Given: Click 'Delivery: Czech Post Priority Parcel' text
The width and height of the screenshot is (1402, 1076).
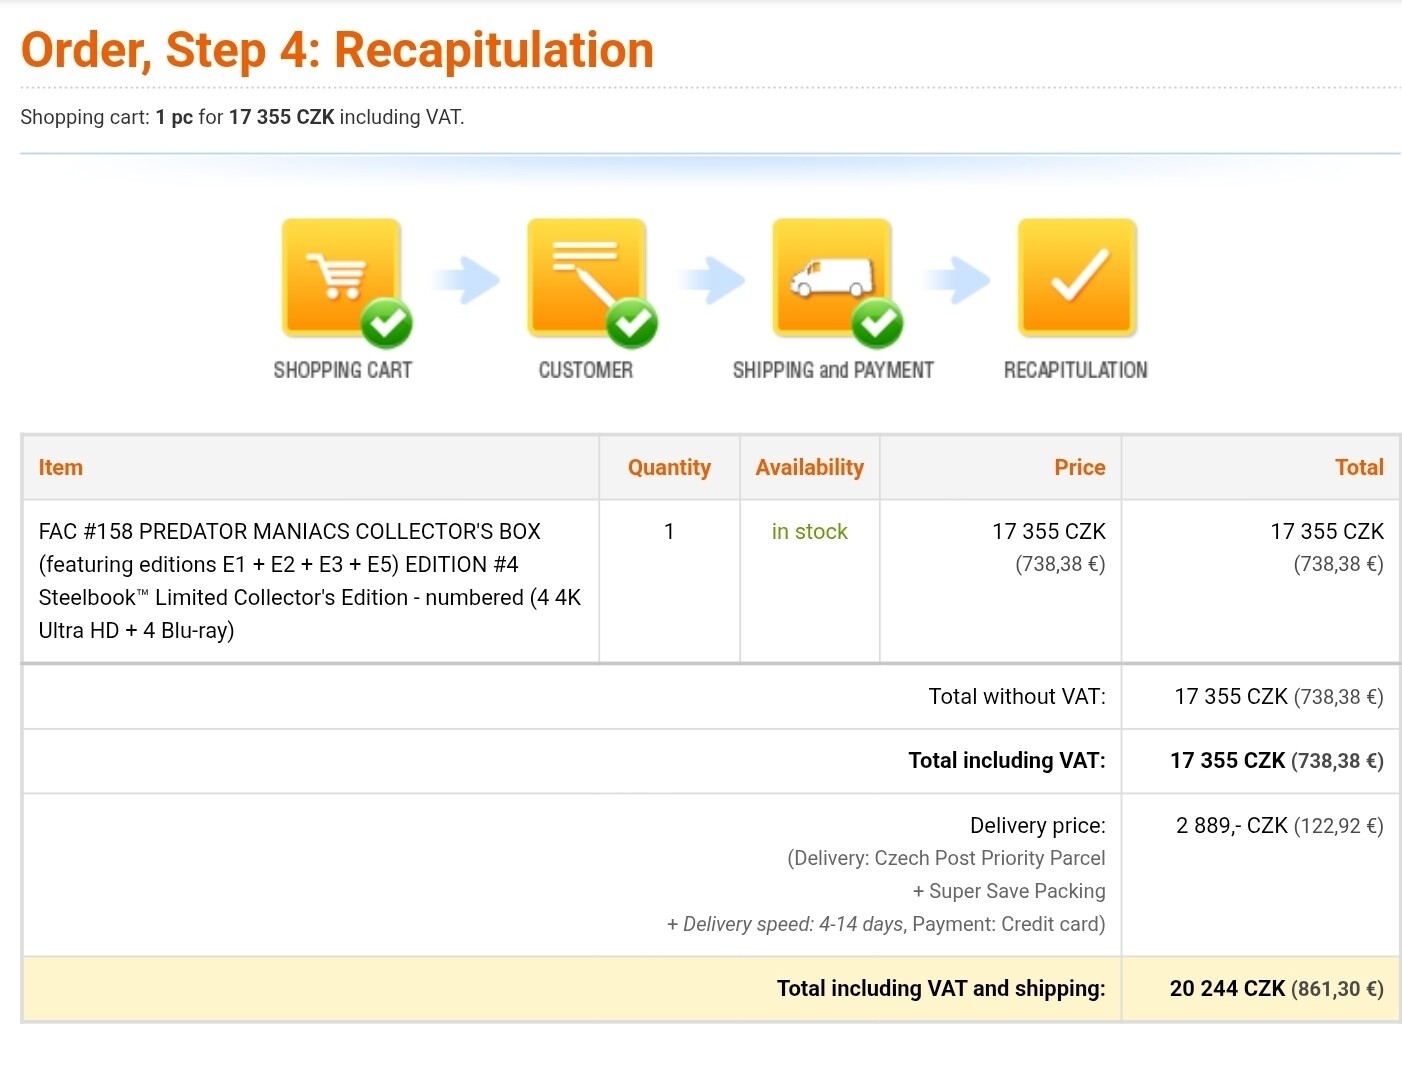Looking at the screenshot, I should coord(946,858).
